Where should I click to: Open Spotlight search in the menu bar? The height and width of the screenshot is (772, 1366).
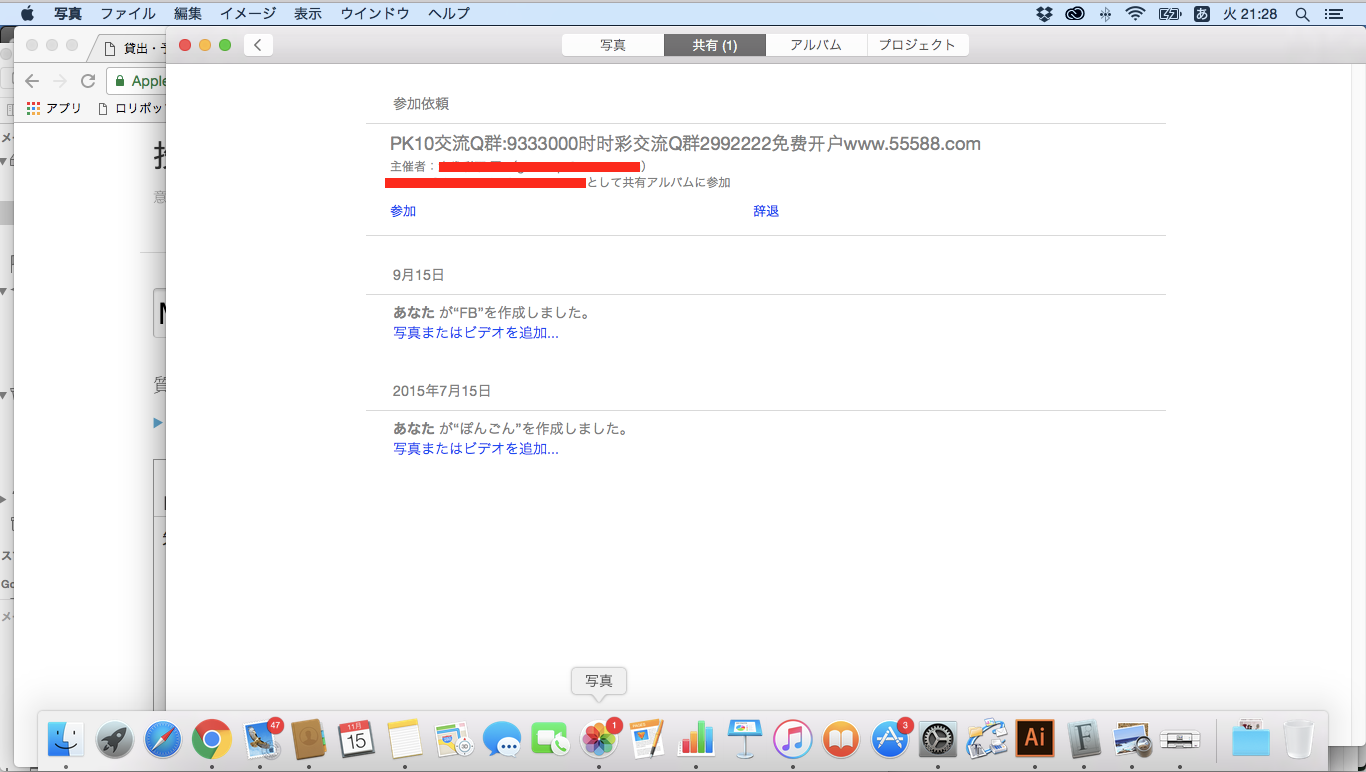pos(1302,14)
